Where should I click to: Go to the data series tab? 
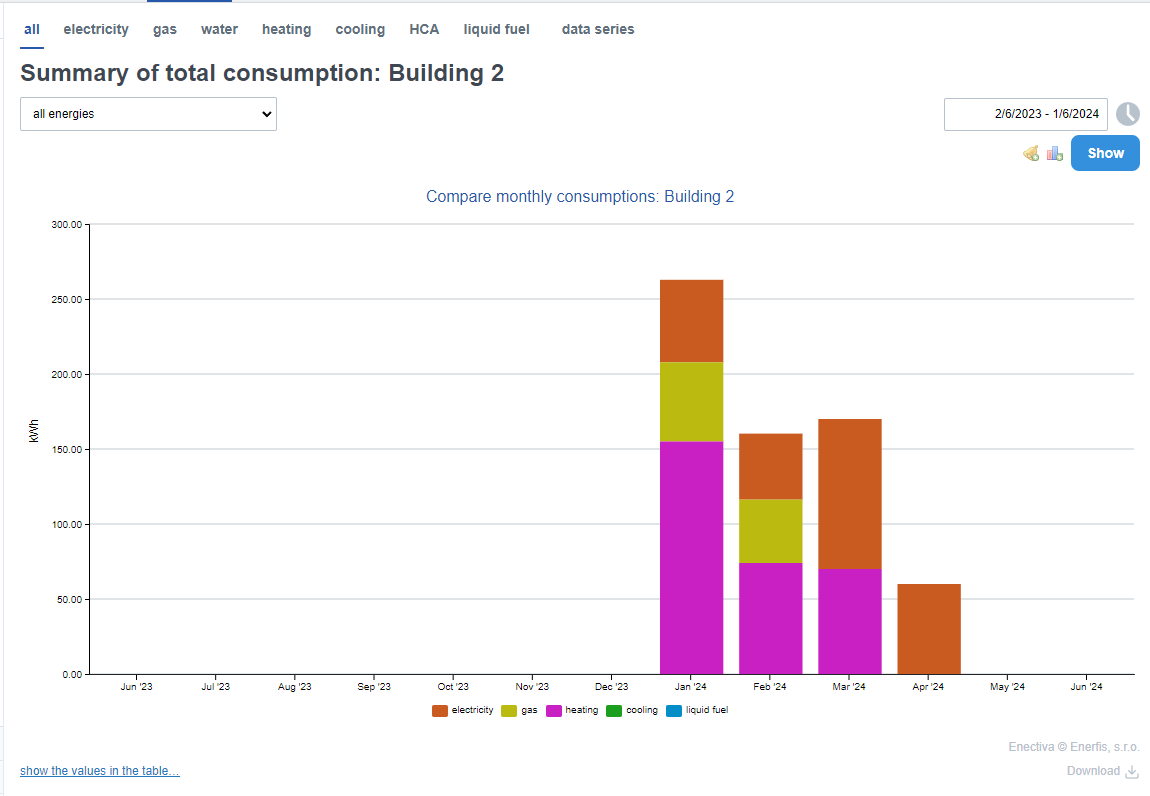coord(597,30)
